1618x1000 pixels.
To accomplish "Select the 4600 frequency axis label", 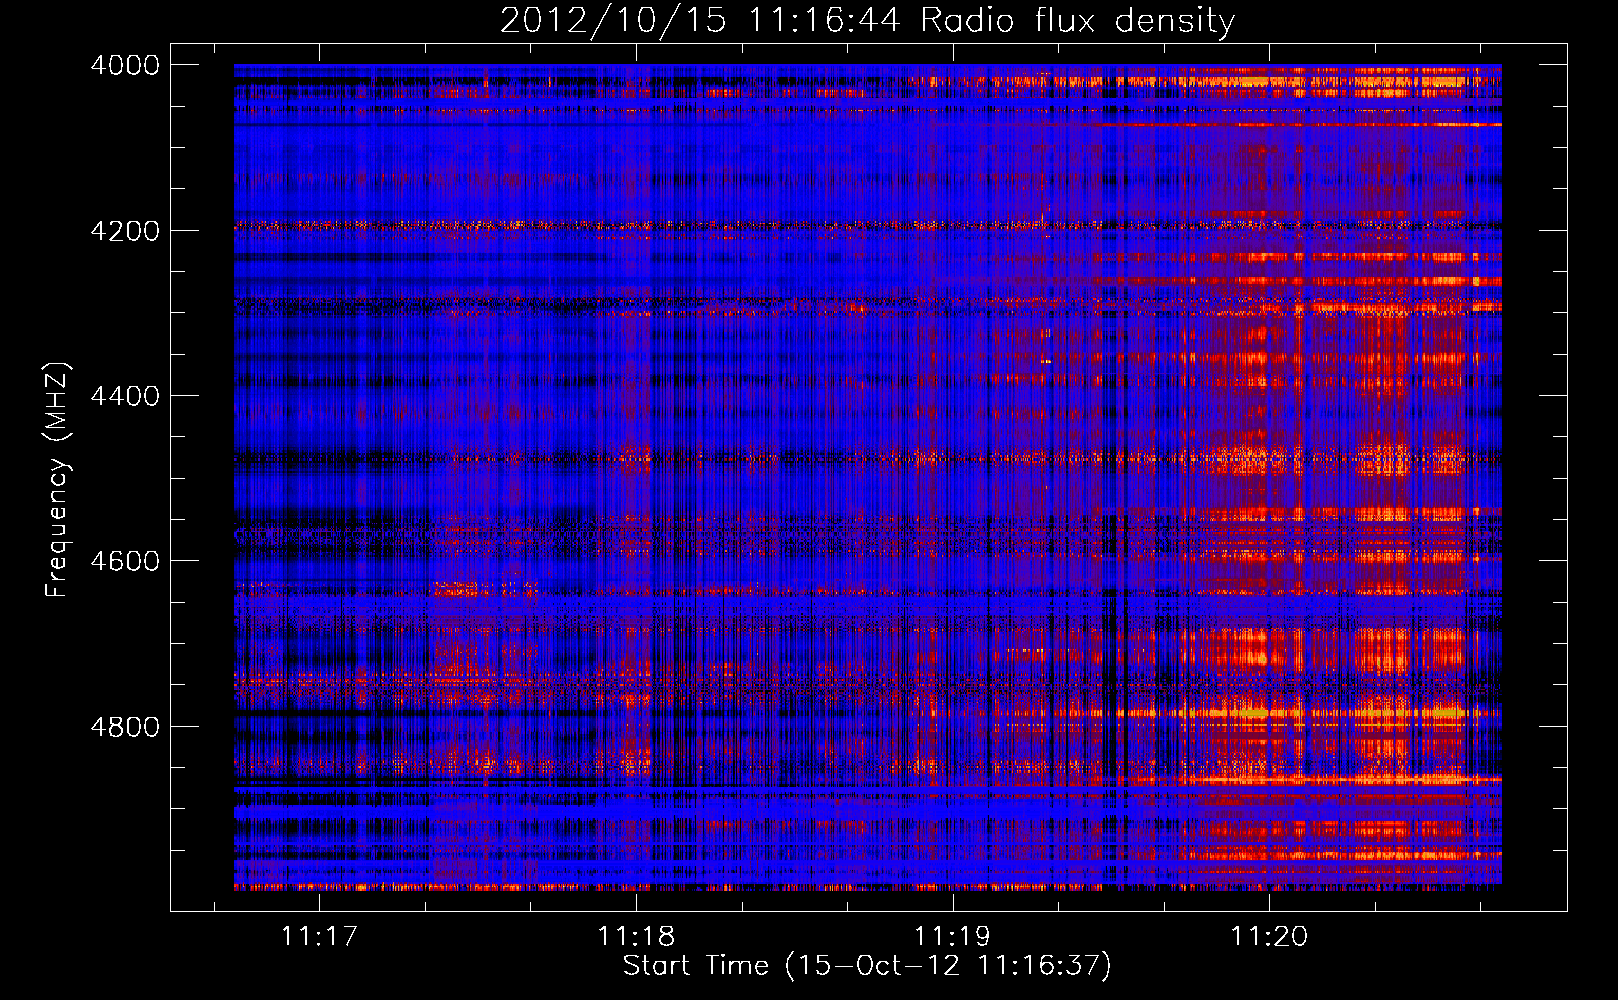I will [125, 561].
